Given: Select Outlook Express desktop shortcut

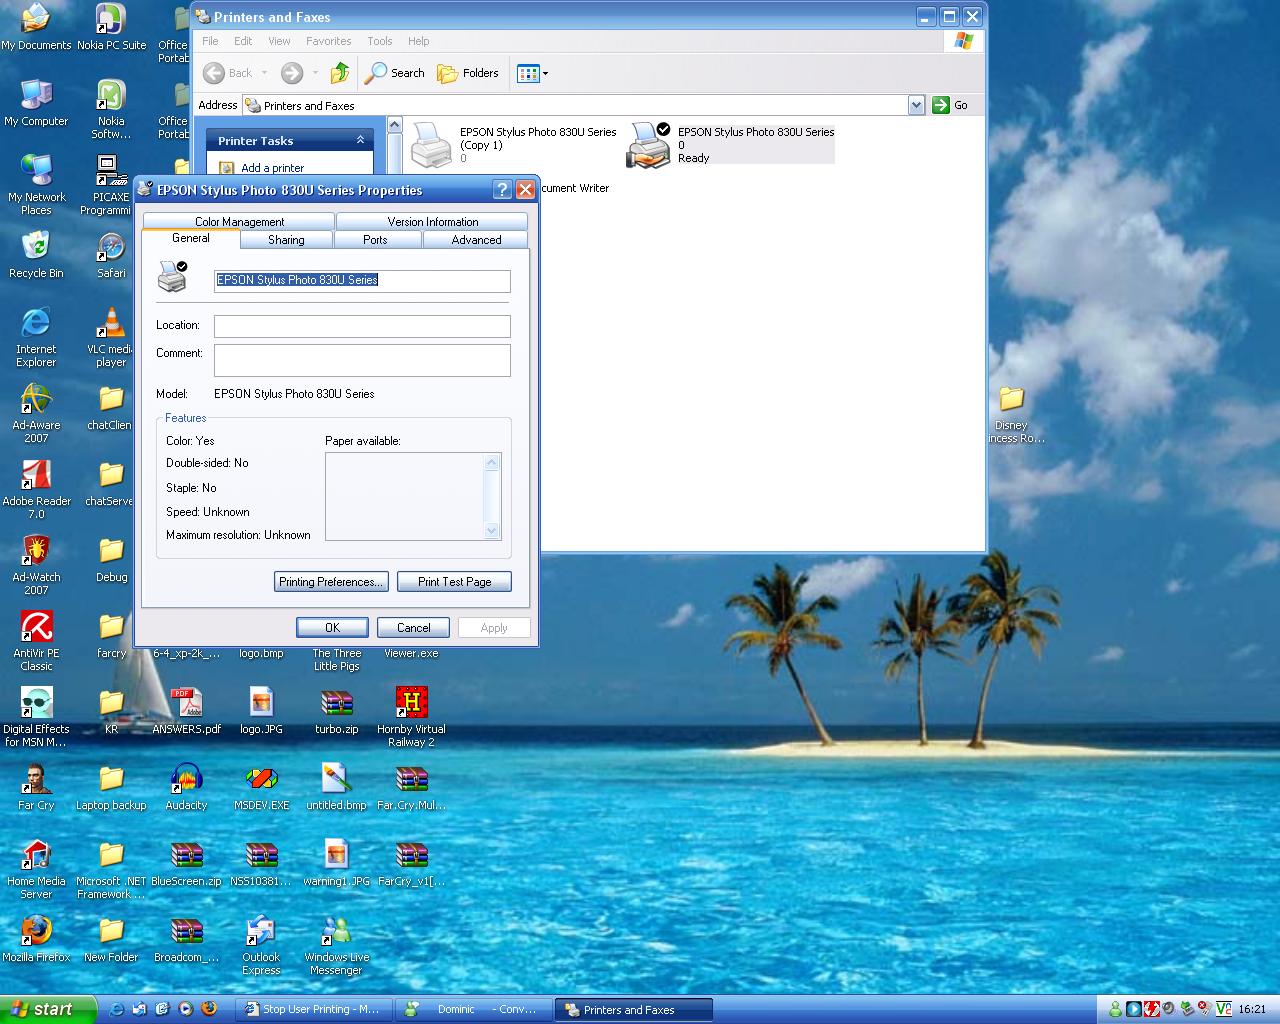Looking at the screenshot, I should click(261, 945).
